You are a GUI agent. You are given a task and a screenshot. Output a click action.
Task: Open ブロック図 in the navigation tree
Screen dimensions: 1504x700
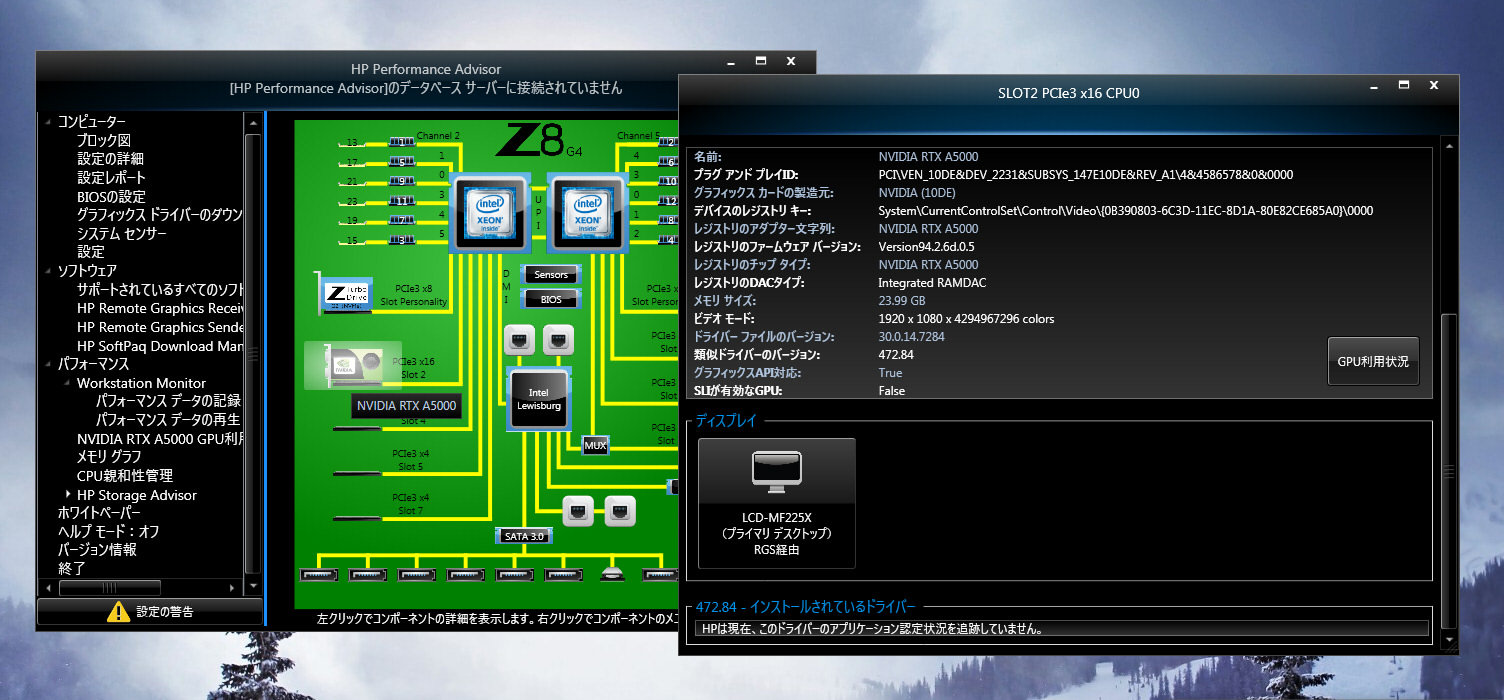click(104, 141)
